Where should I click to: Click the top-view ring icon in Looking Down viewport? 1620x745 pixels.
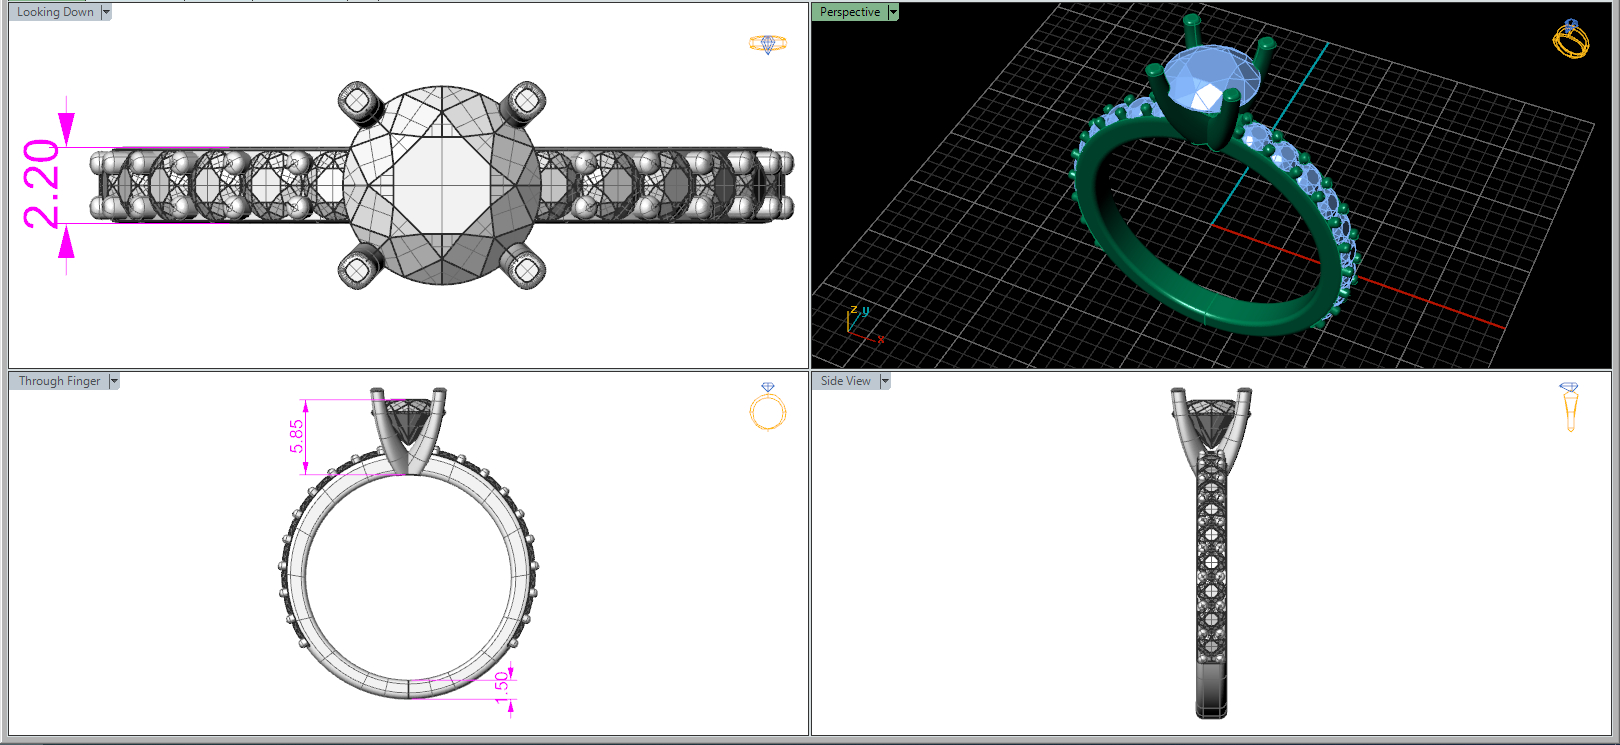coord(768,44)
